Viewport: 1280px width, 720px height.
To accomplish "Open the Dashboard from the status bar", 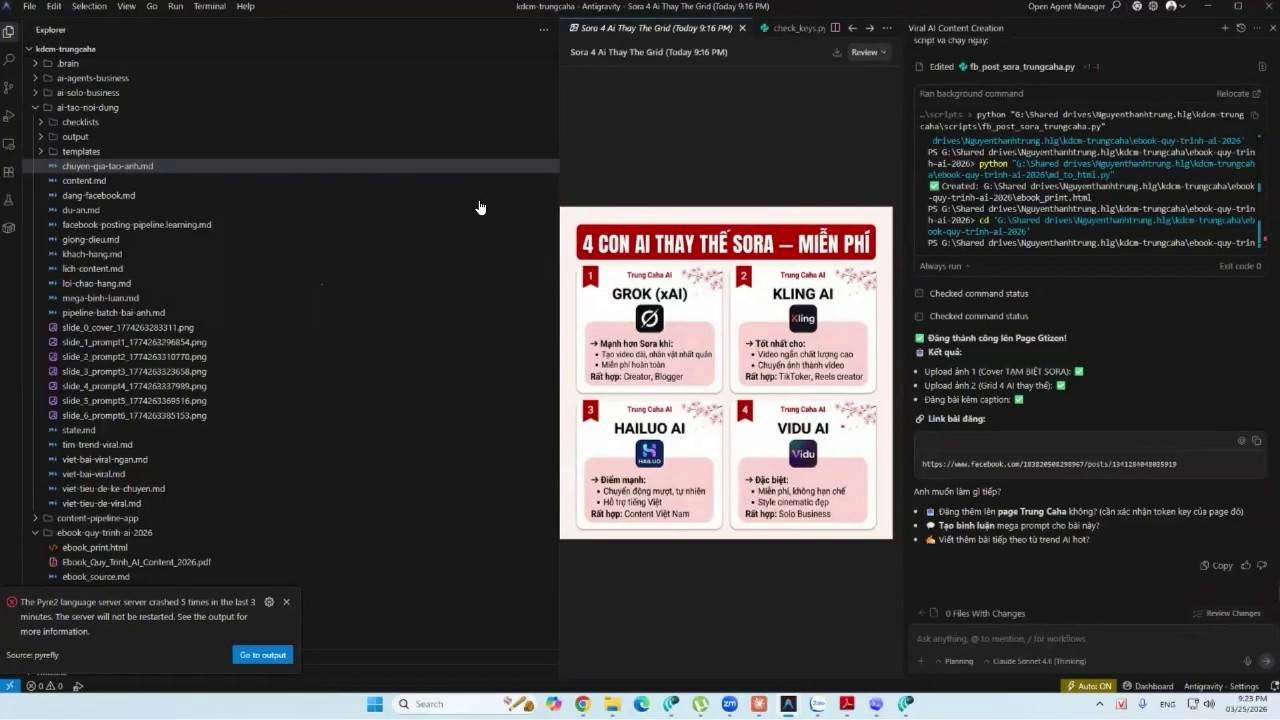I will click(x=1148, y=686).
